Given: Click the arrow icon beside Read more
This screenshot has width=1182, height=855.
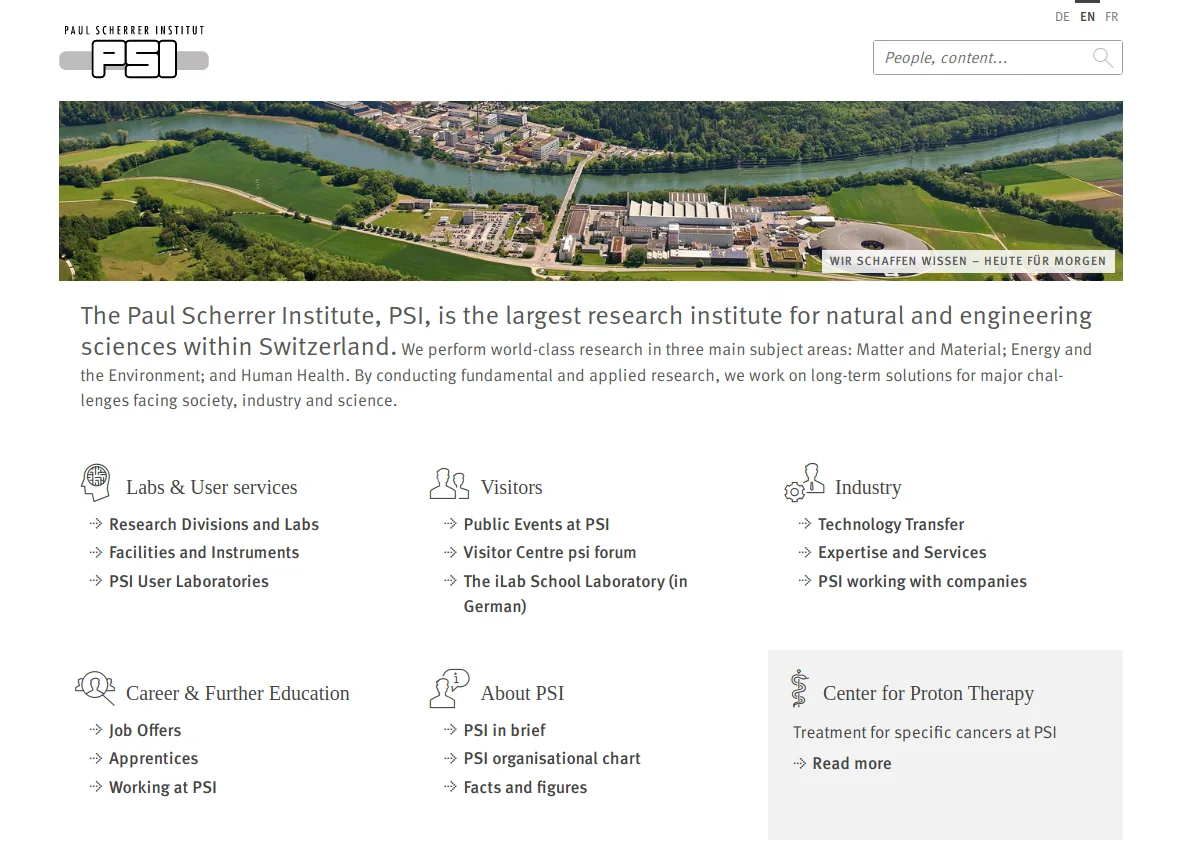Looking at the screenshot, I should coord(800,764).
